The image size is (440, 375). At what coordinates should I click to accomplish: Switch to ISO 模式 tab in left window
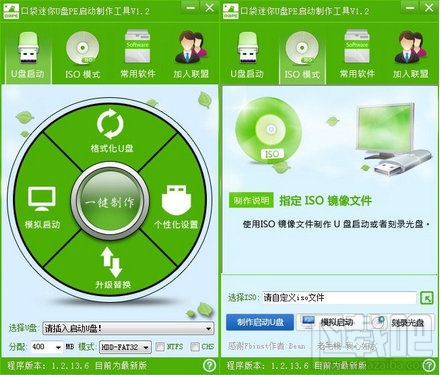(x=82, y=55)
